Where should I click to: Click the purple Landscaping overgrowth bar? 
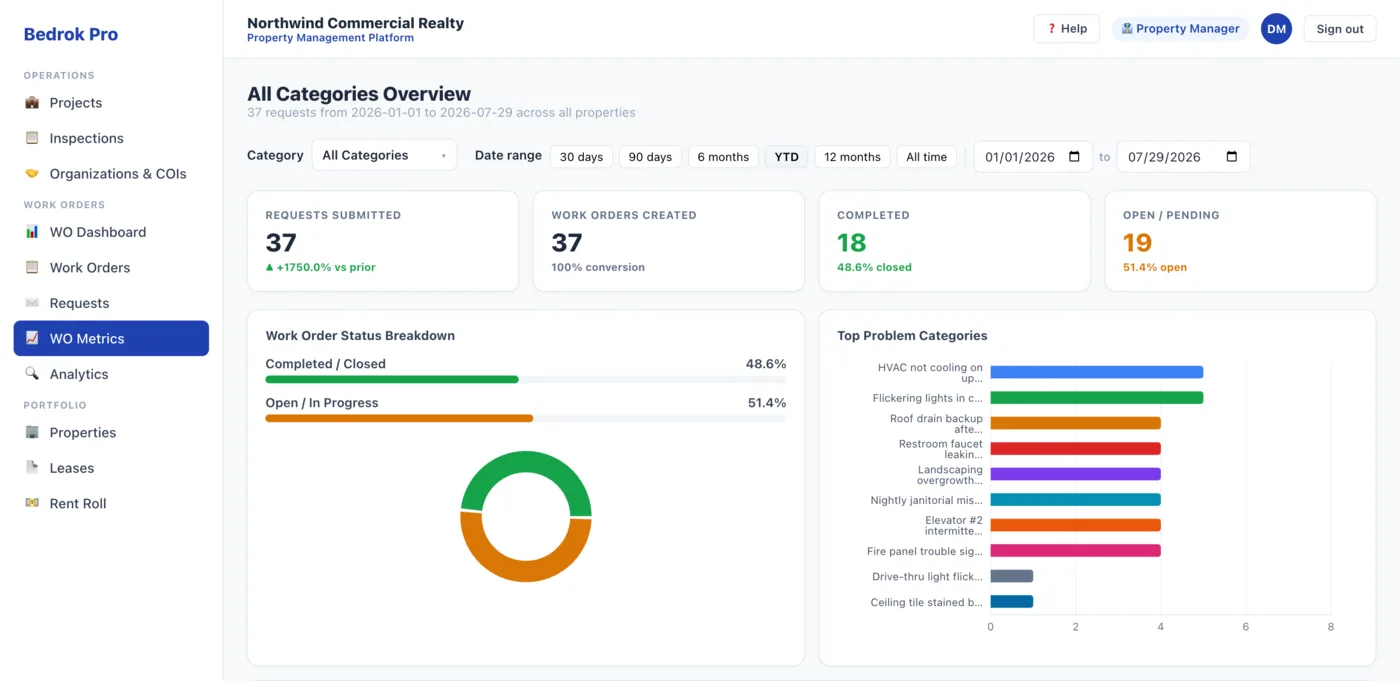1076,474
